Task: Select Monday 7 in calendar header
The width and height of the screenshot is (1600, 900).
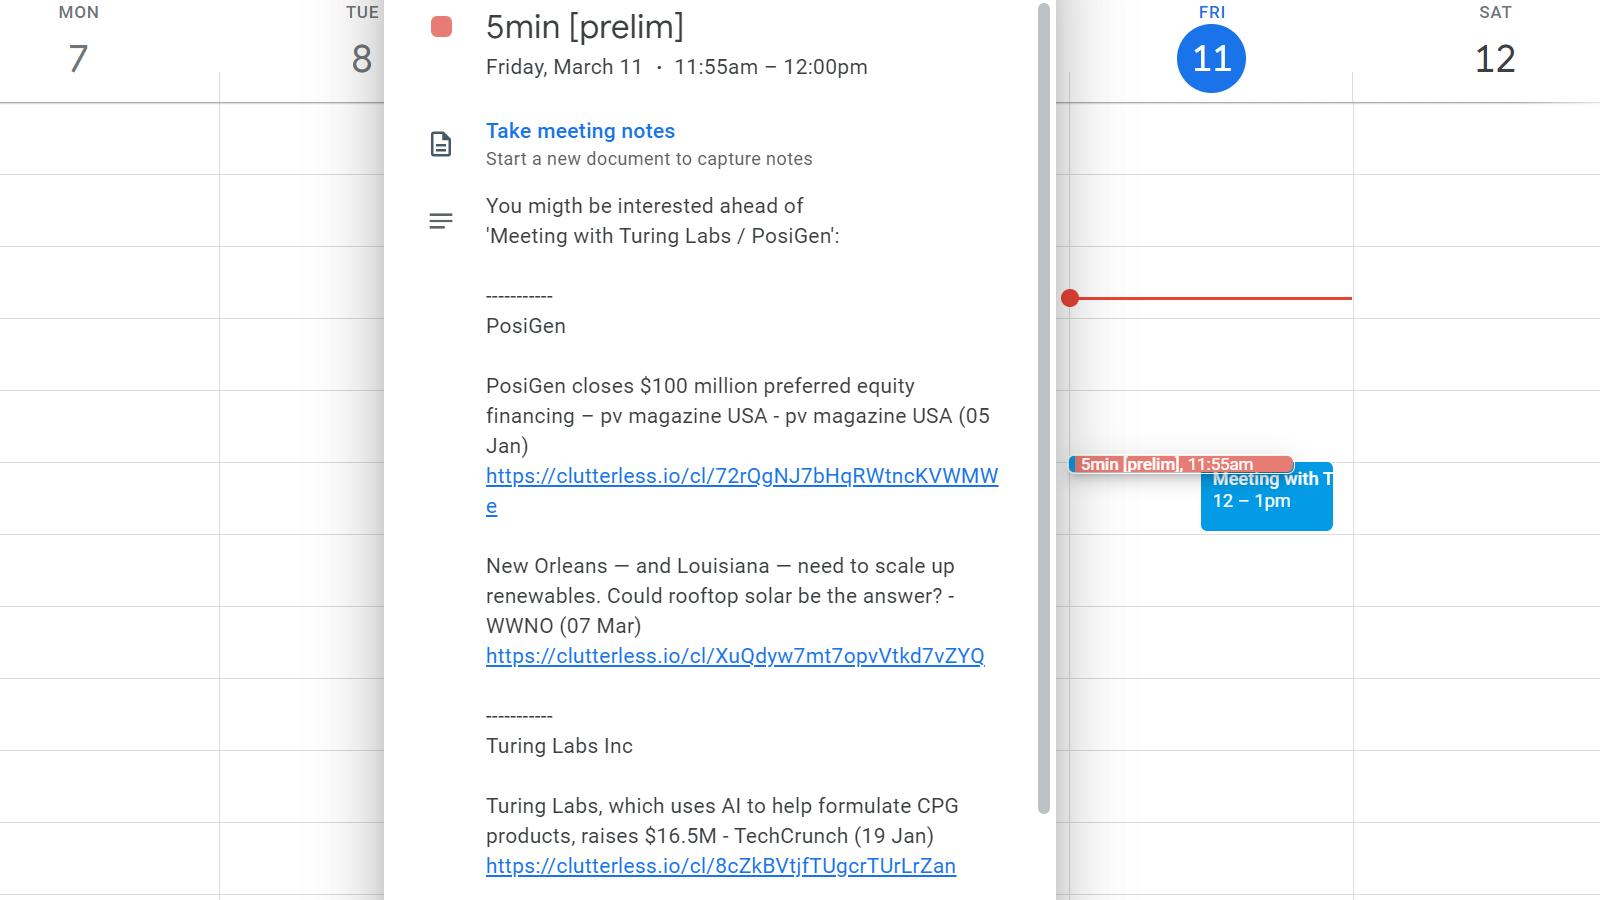Action: point(78,59)
